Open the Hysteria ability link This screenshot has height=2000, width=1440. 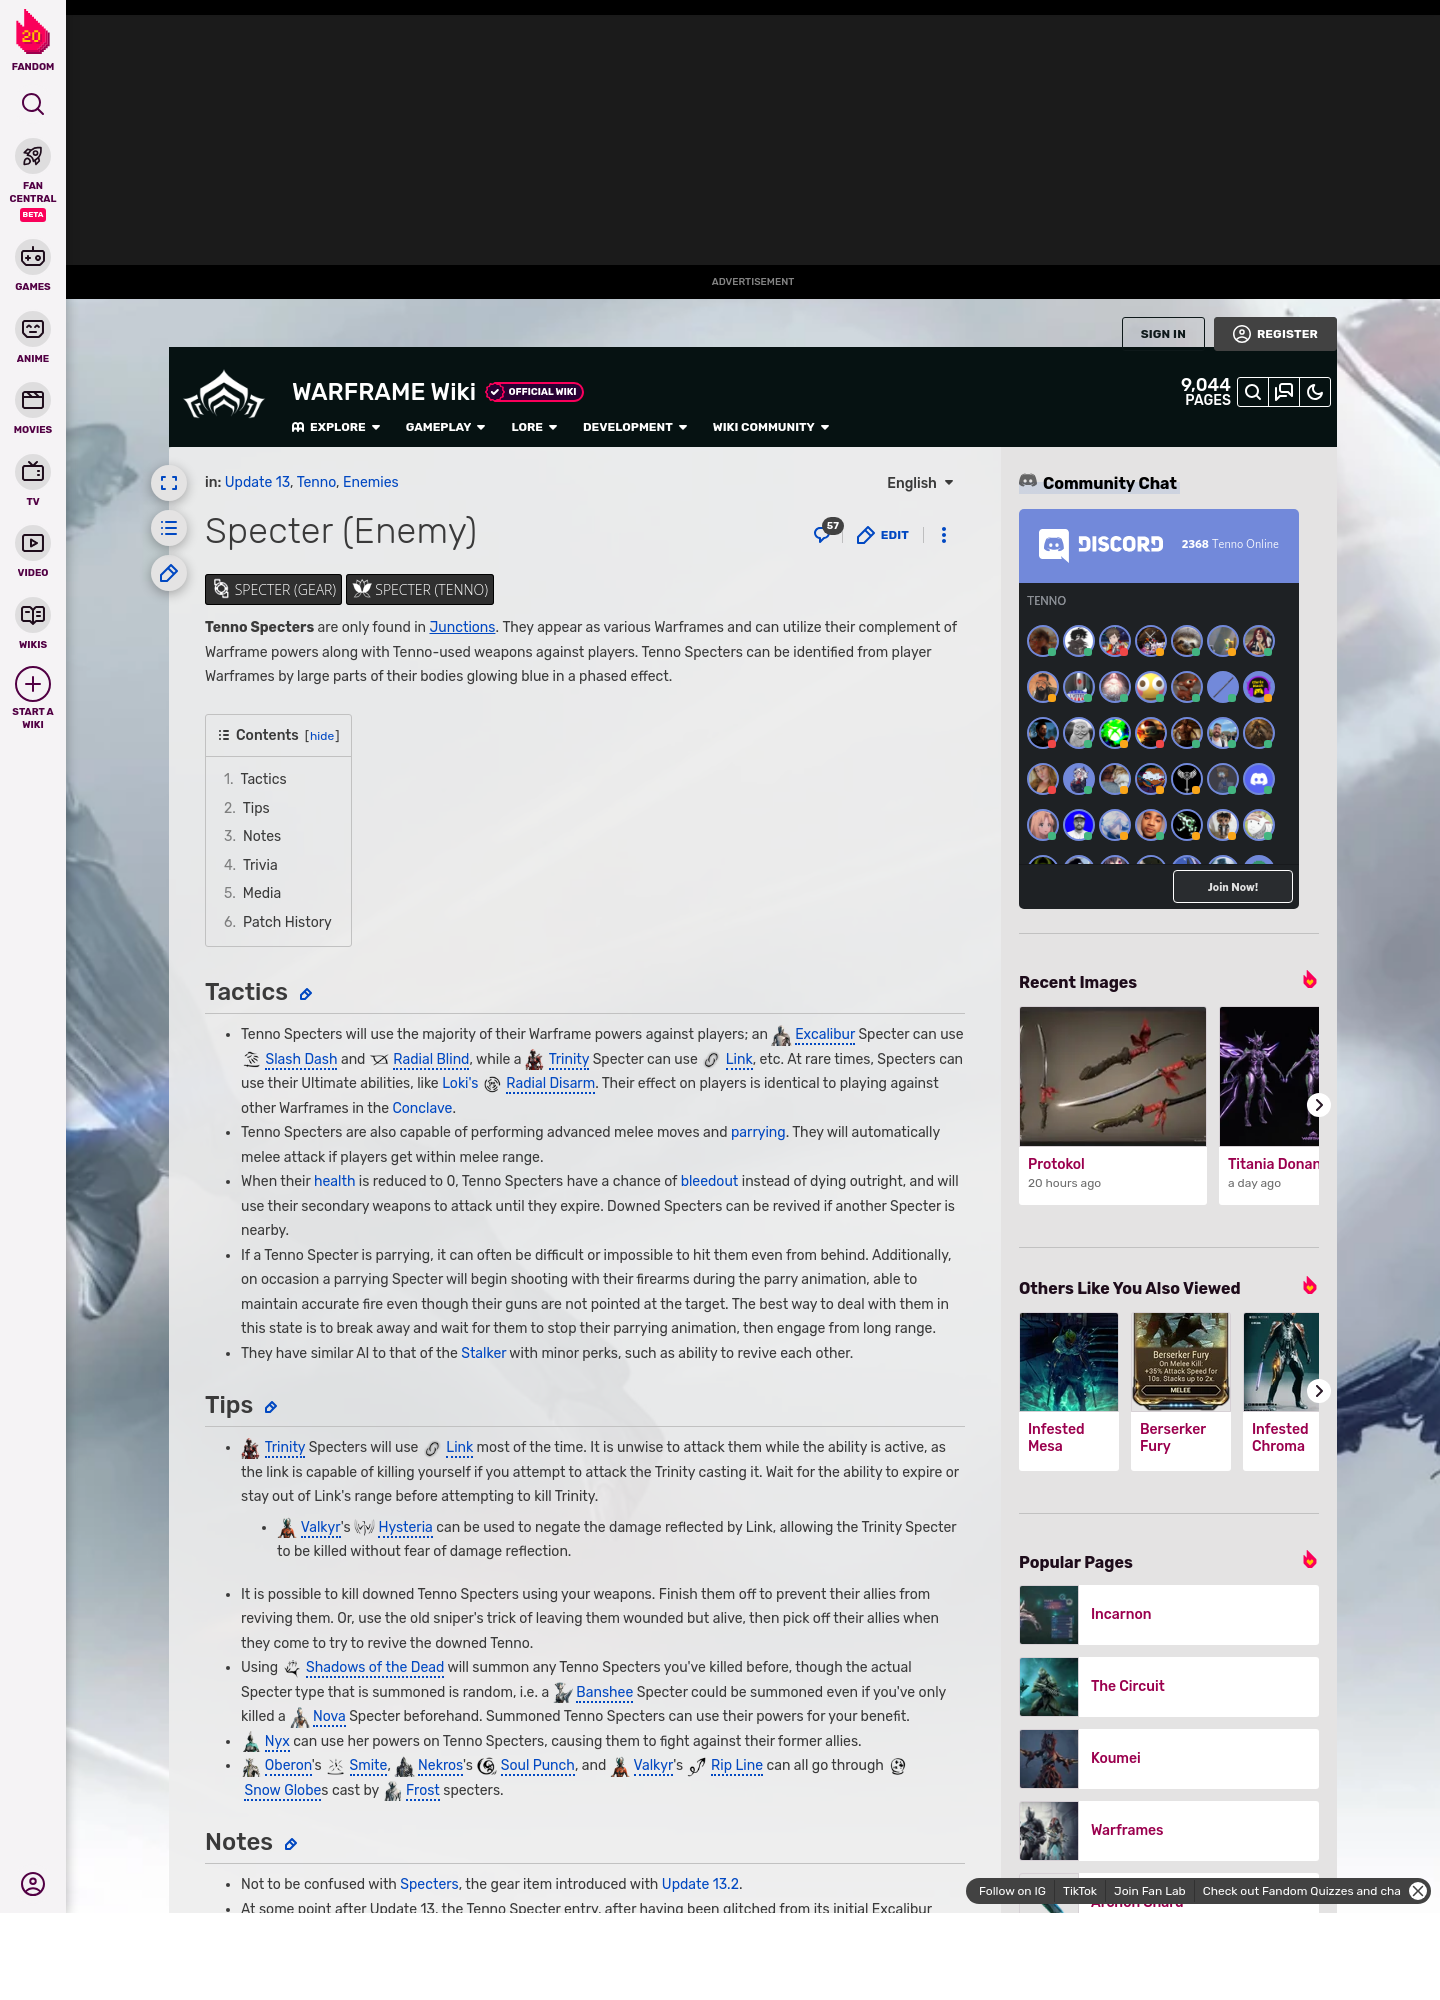[405, 1527]
